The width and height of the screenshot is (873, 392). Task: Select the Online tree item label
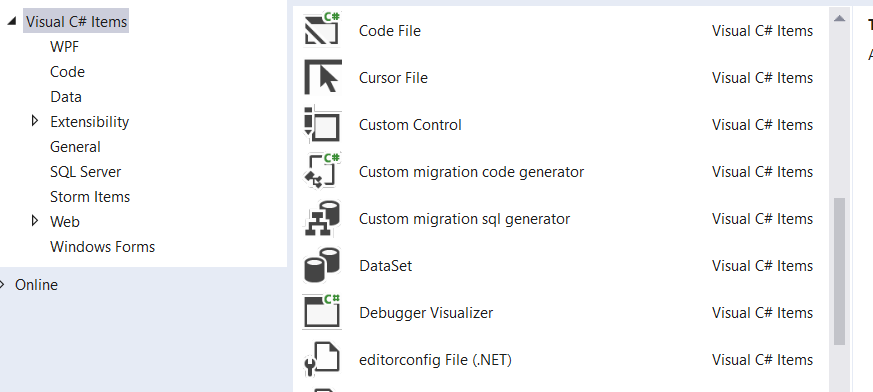[x=36, y=285]
